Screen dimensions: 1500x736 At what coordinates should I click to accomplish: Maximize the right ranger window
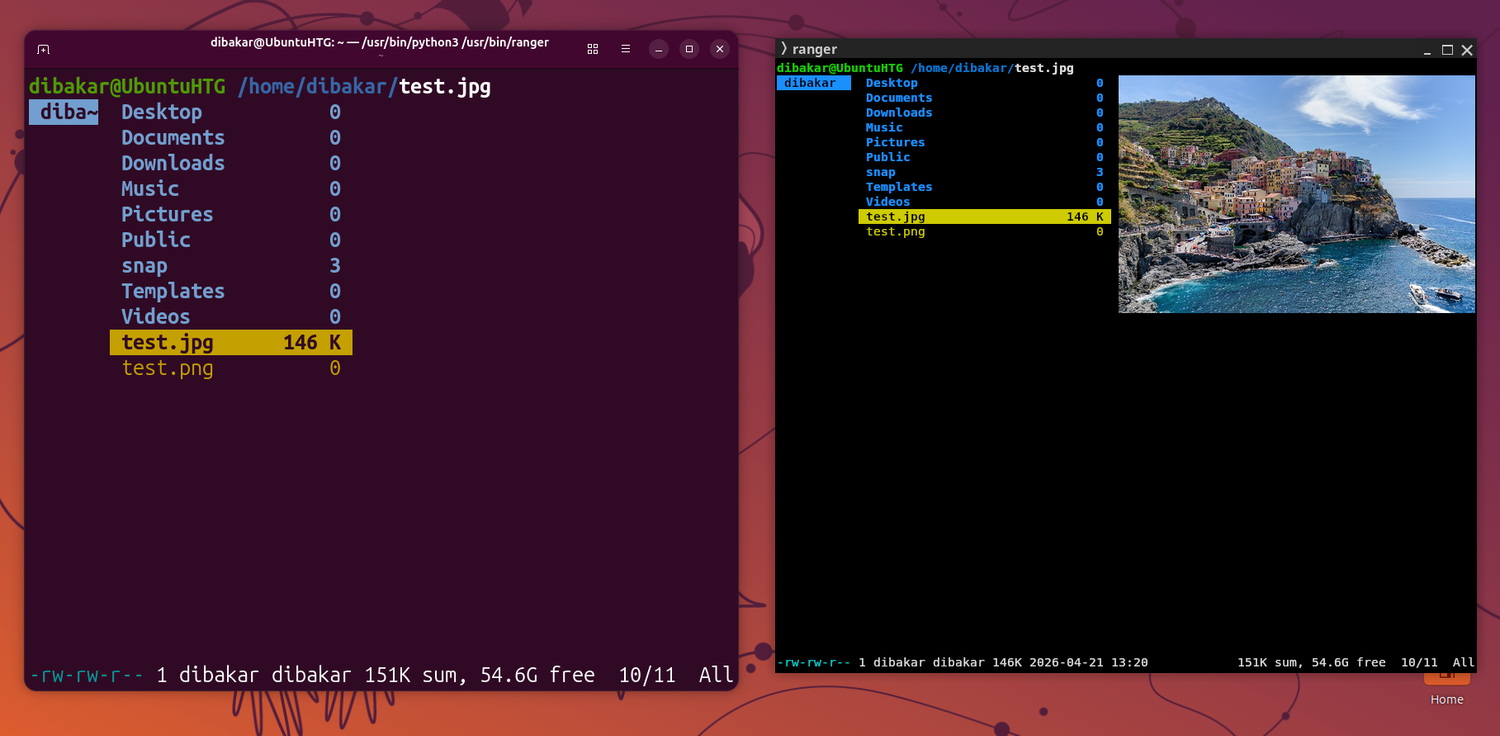point(1447,50)
